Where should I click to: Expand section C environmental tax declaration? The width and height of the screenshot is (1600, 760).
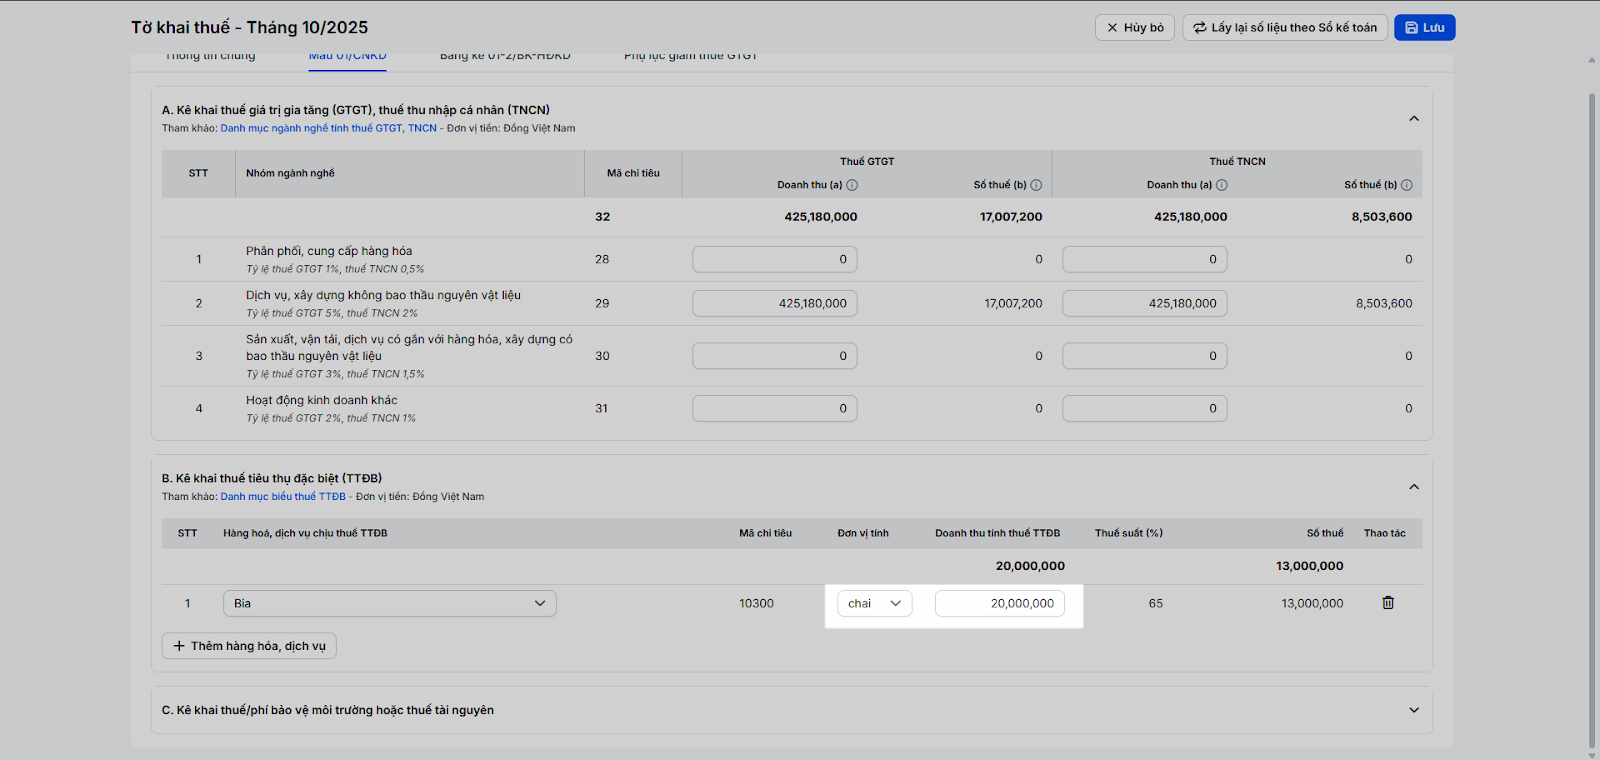pos(1414,710)
